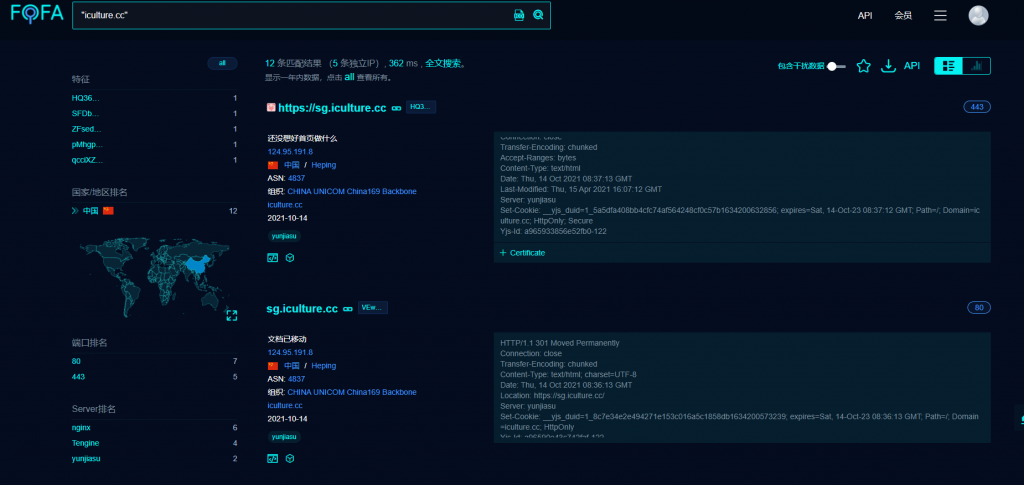Switch to the list view icon
Screen dimensions: 1024x485
[x=949, y=66]
